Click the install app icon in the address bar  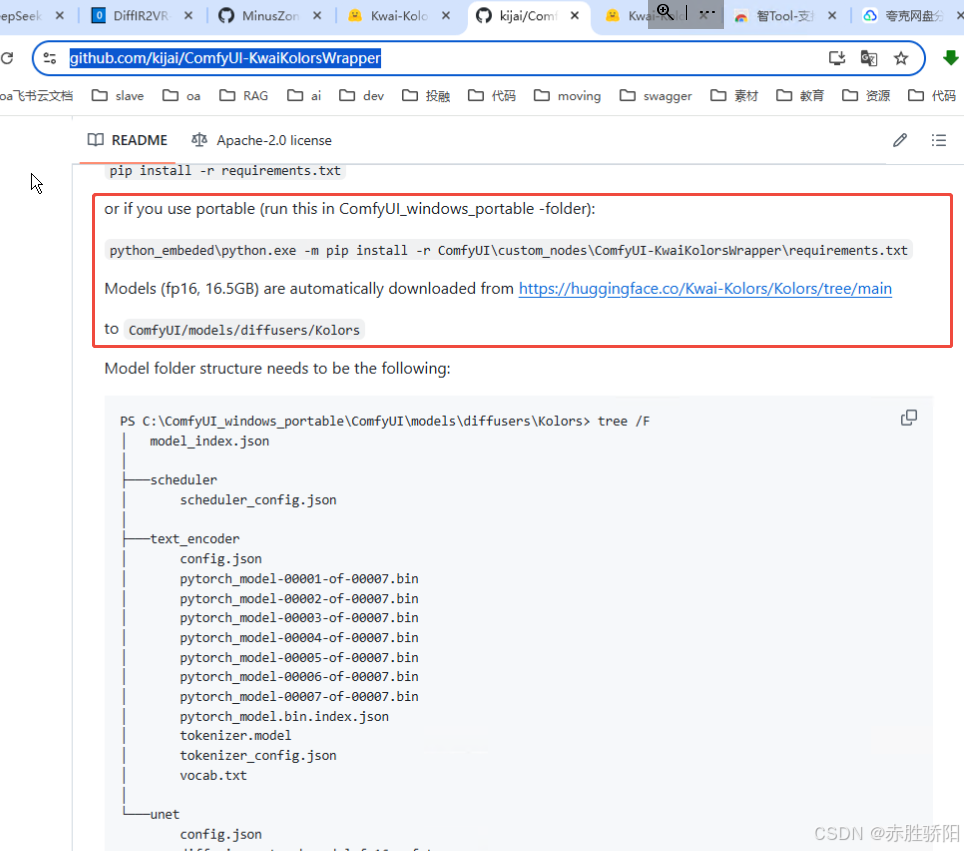pyautogui.click(x=837, y=58)
